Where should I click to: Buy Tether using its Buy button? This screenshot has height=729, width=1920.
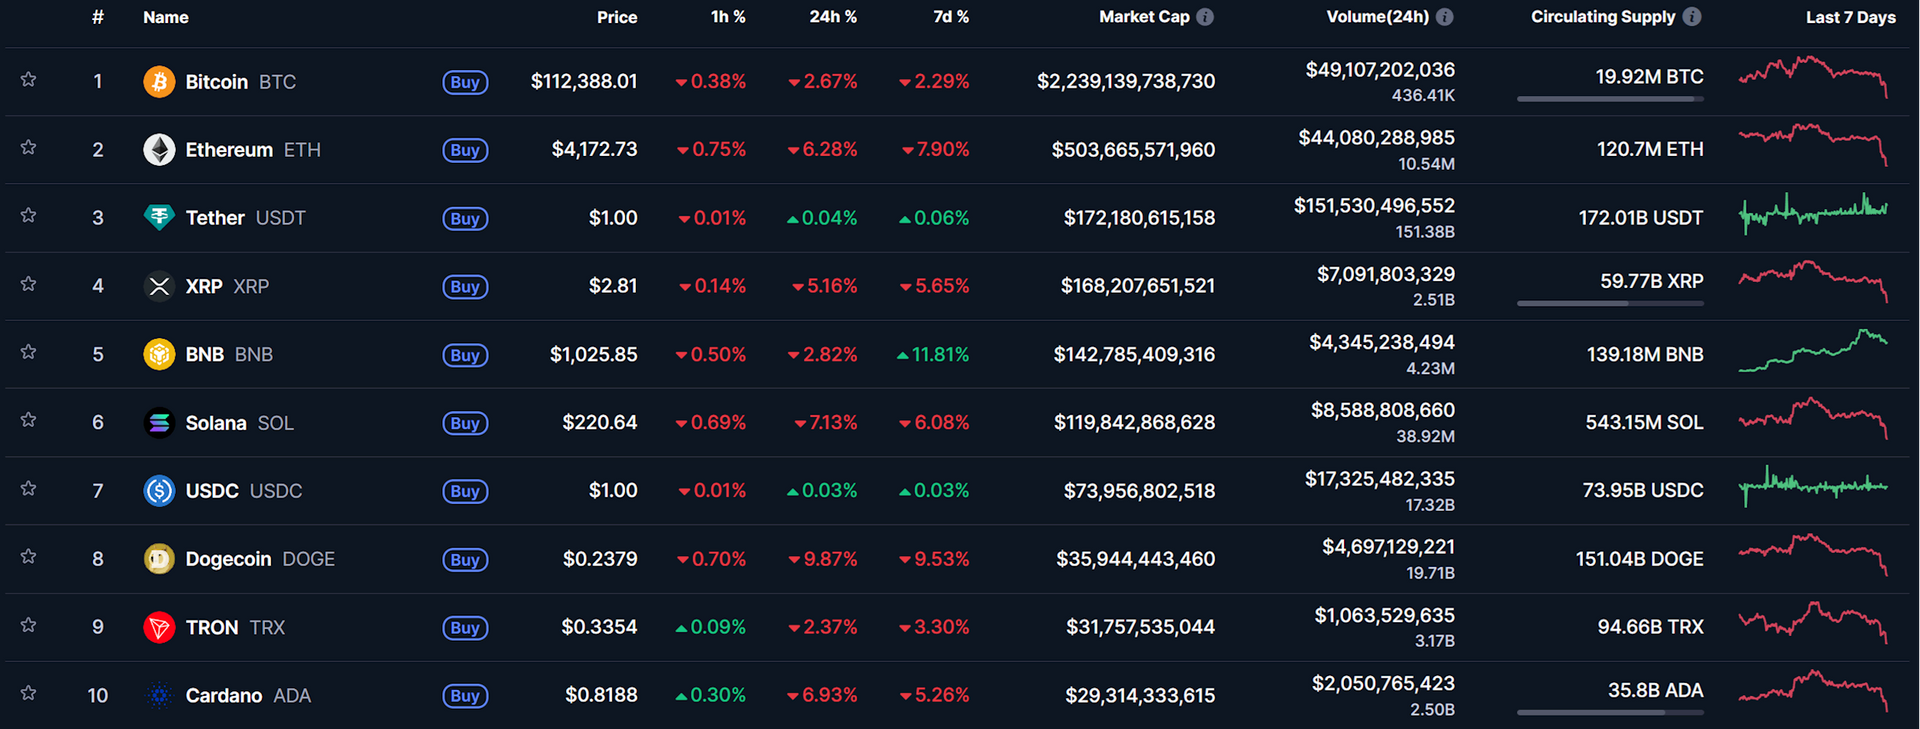click(x=465, y=218)
